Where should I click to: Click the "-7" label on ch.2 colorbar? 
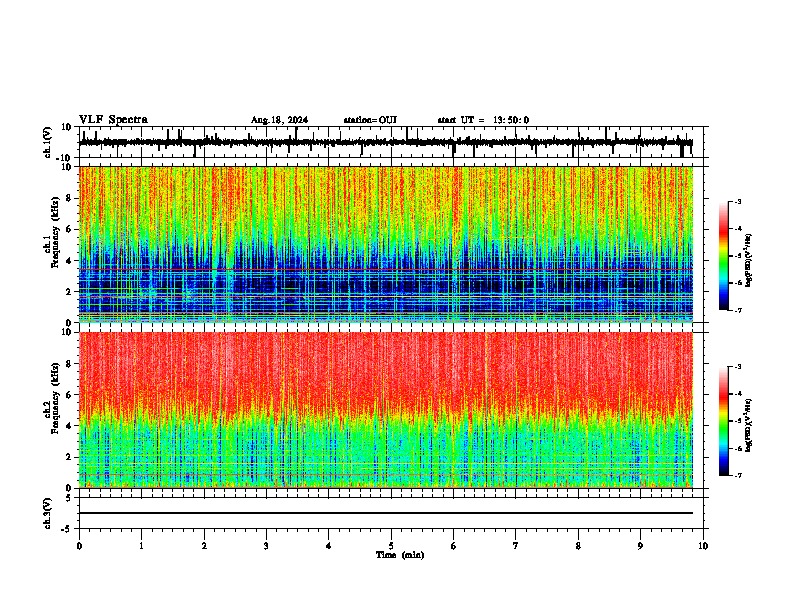[737, 475]
